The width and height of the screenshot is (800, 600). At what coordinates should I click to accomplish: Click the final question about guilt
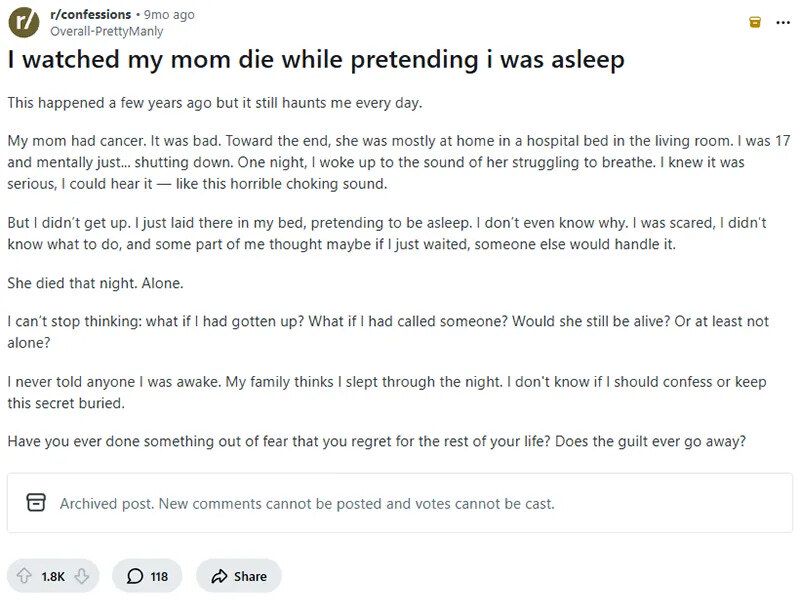376,441
